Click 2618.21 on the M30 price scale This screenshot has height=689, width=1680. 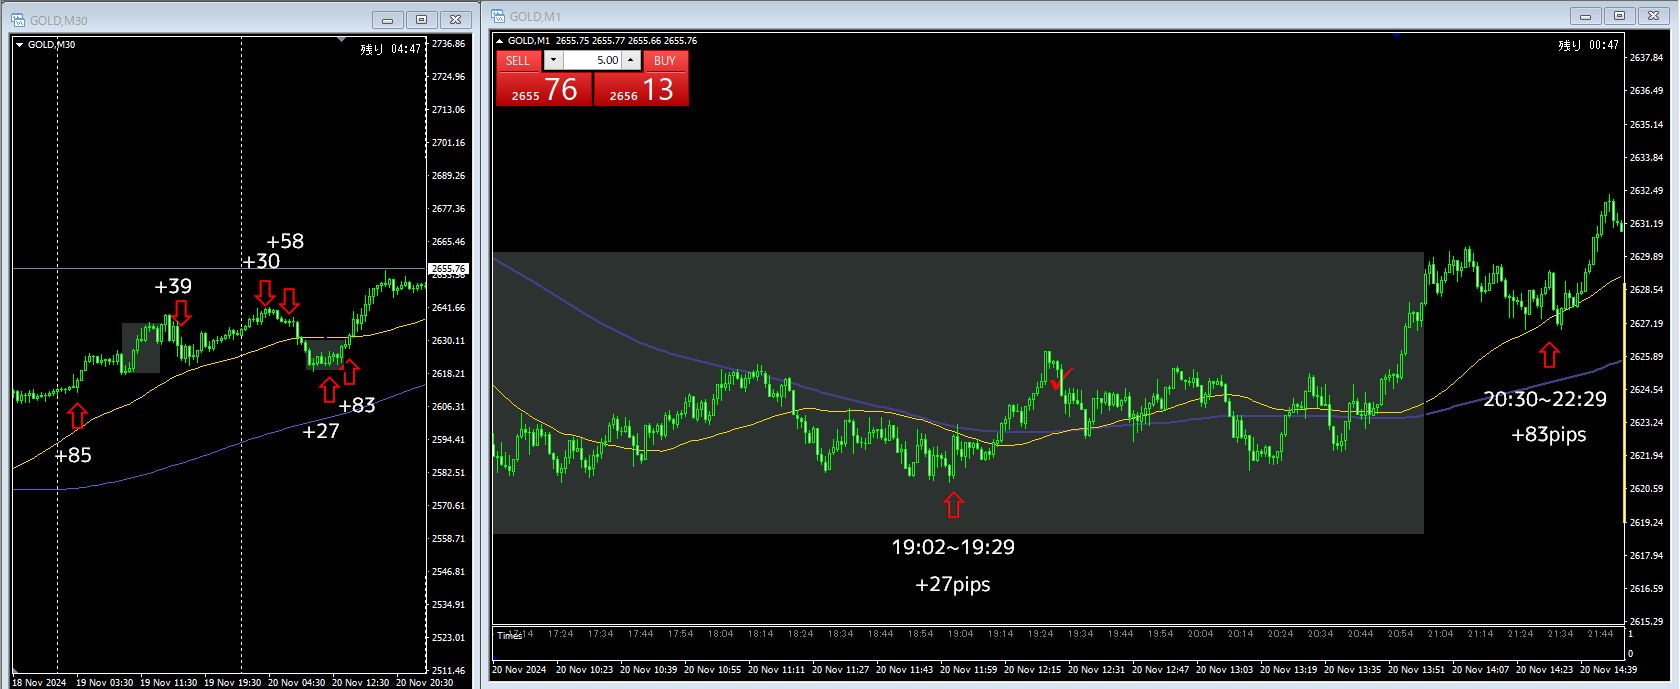(x=449, y=374)
